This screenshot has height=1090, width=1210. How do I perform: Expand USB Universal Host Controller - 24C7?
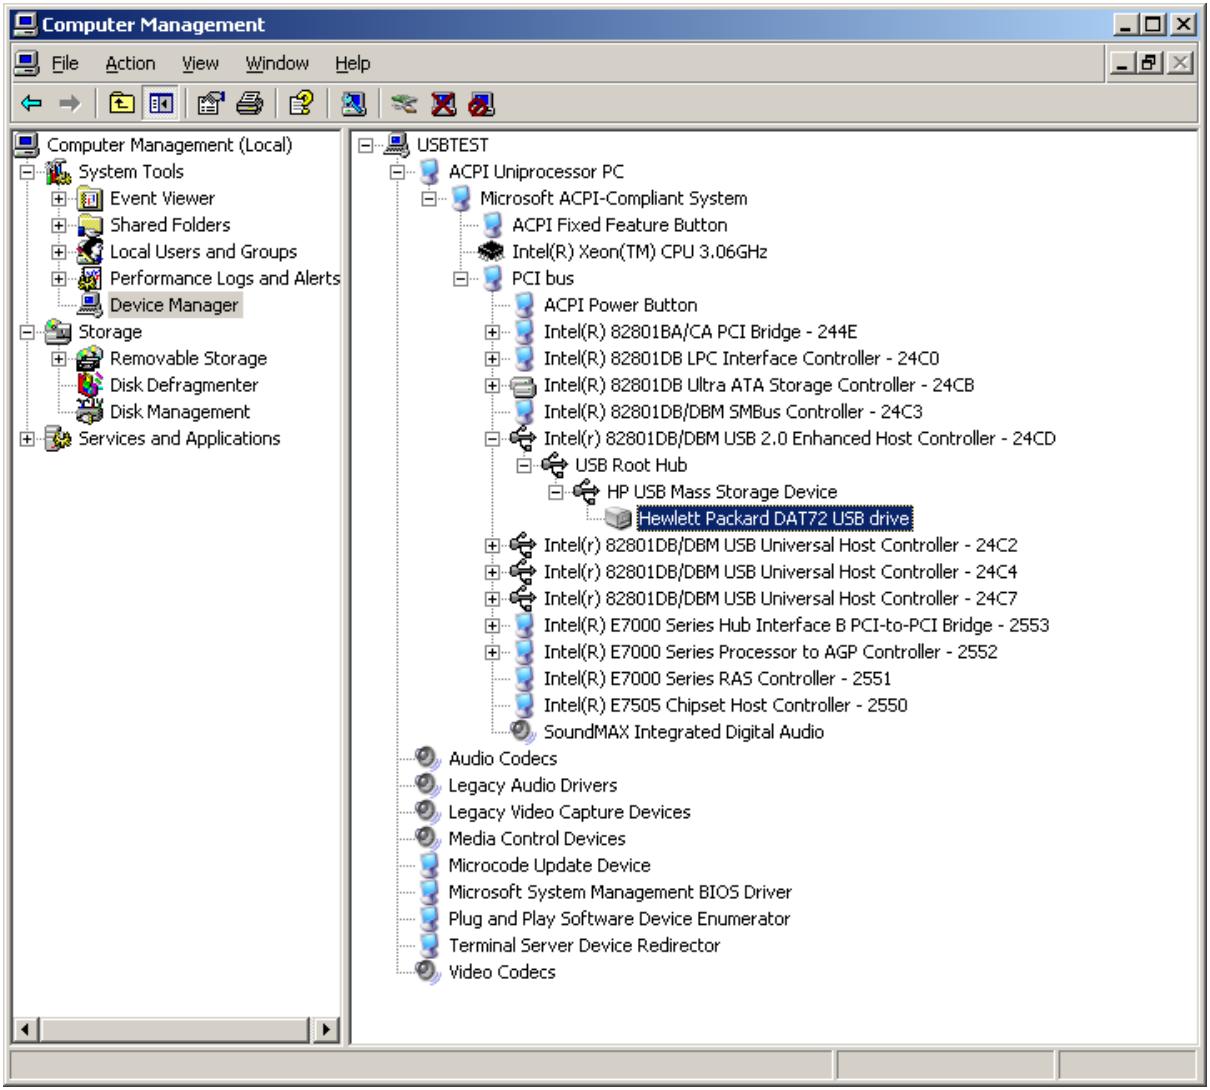pos(493,598)
